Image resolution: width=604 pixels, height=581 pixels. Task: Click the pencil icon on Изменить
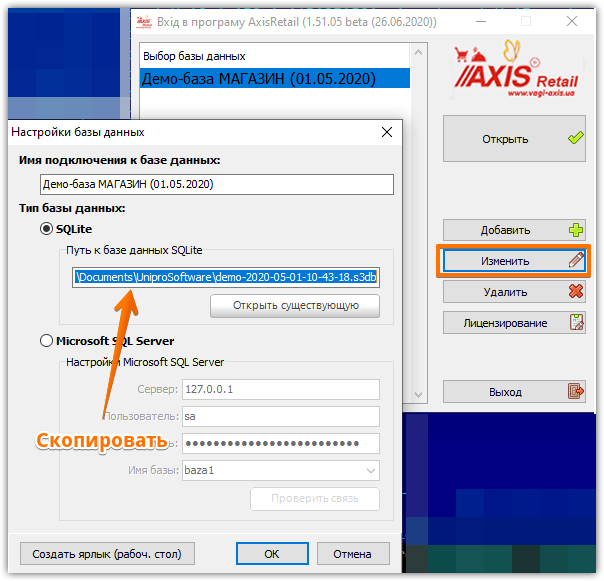pos(576,260)
